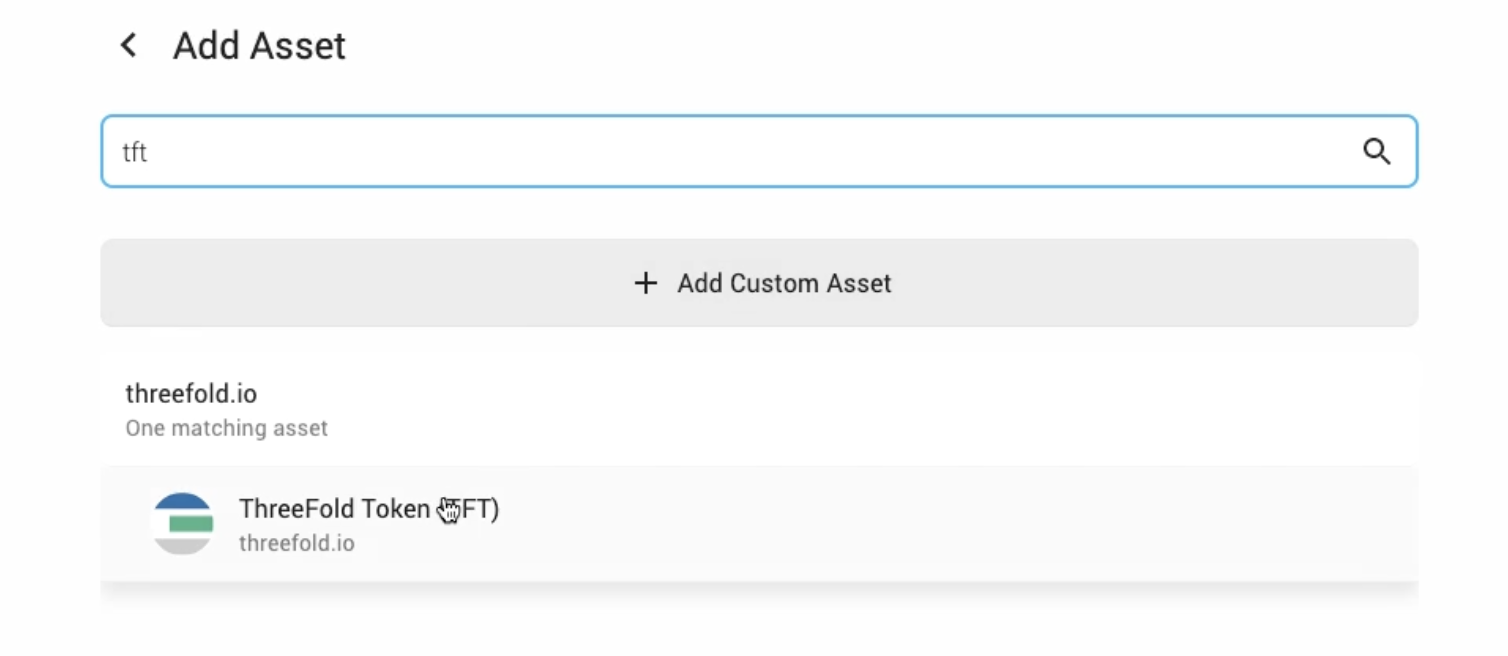Click threefold.io domain under ThreeFold Token
This screenshot has width=1508, height=656.
pos(297,544)
